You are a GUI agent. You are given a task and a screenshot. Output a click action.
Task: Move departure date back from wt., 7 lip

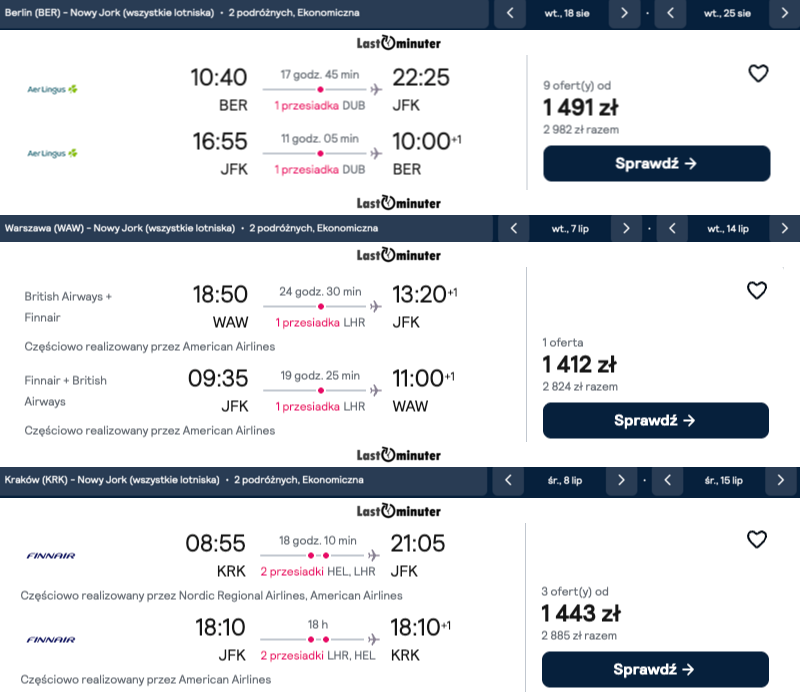click(x=513, y=229)
